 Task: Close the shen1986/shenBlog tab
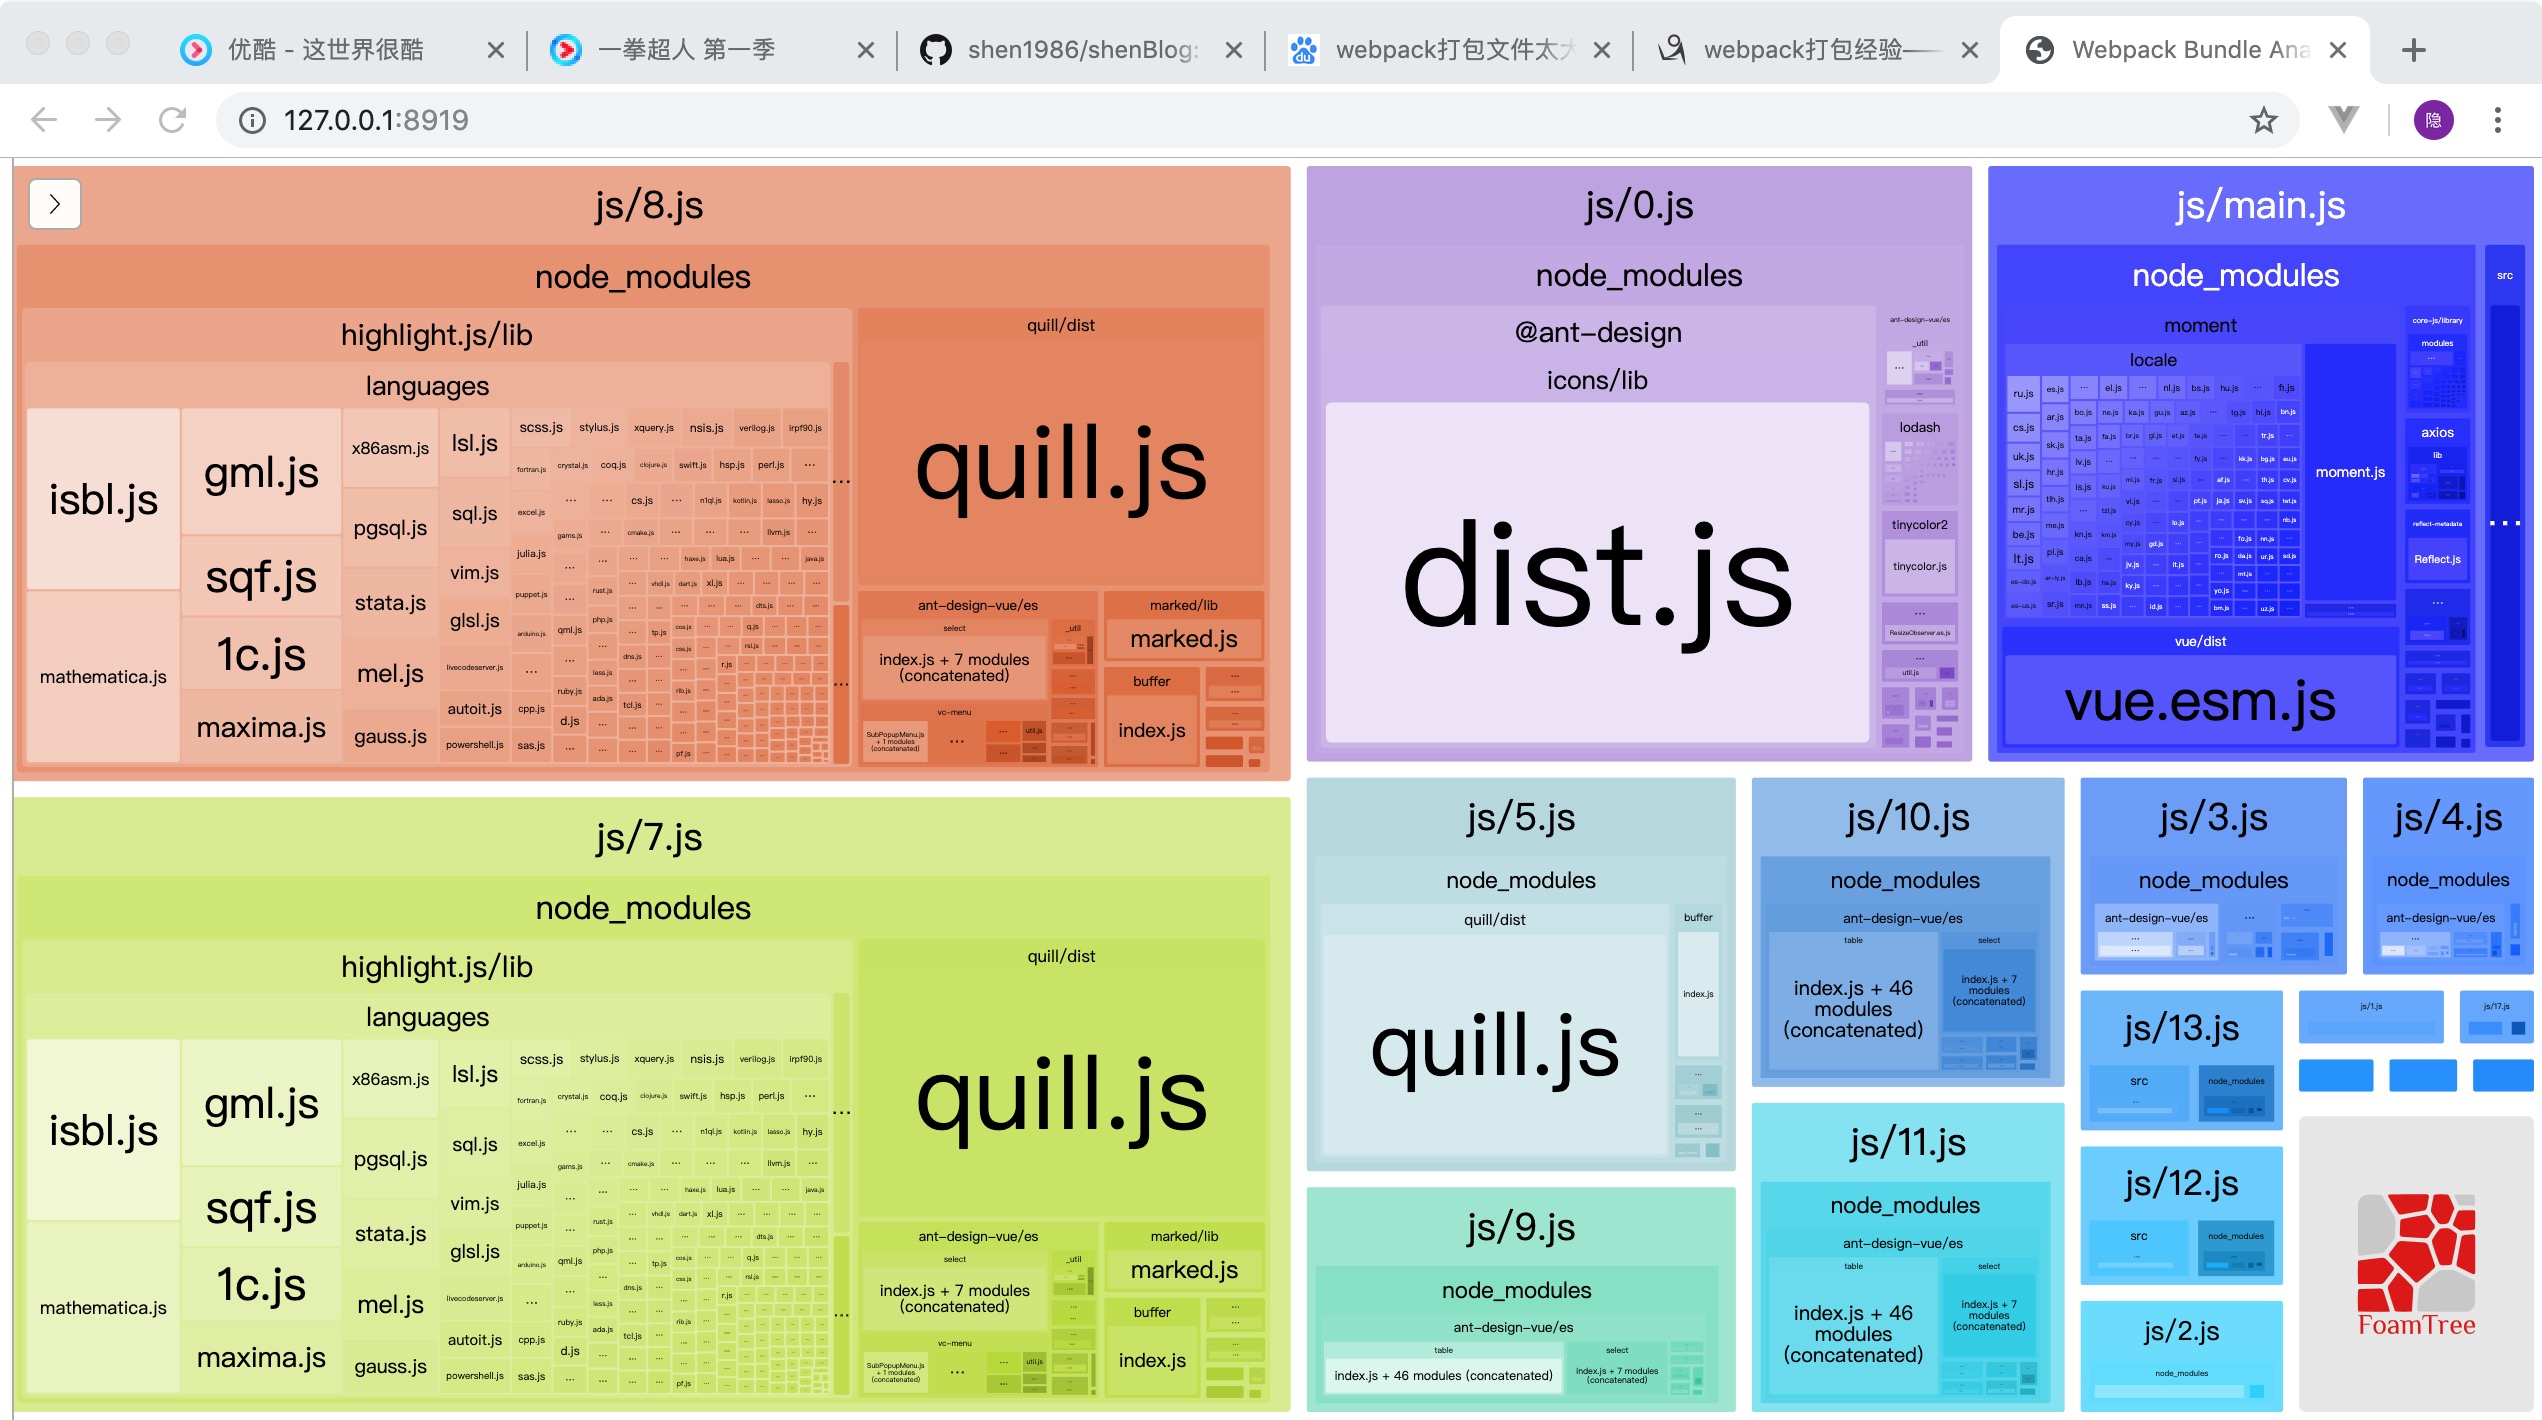click(x=1234, y=50)
